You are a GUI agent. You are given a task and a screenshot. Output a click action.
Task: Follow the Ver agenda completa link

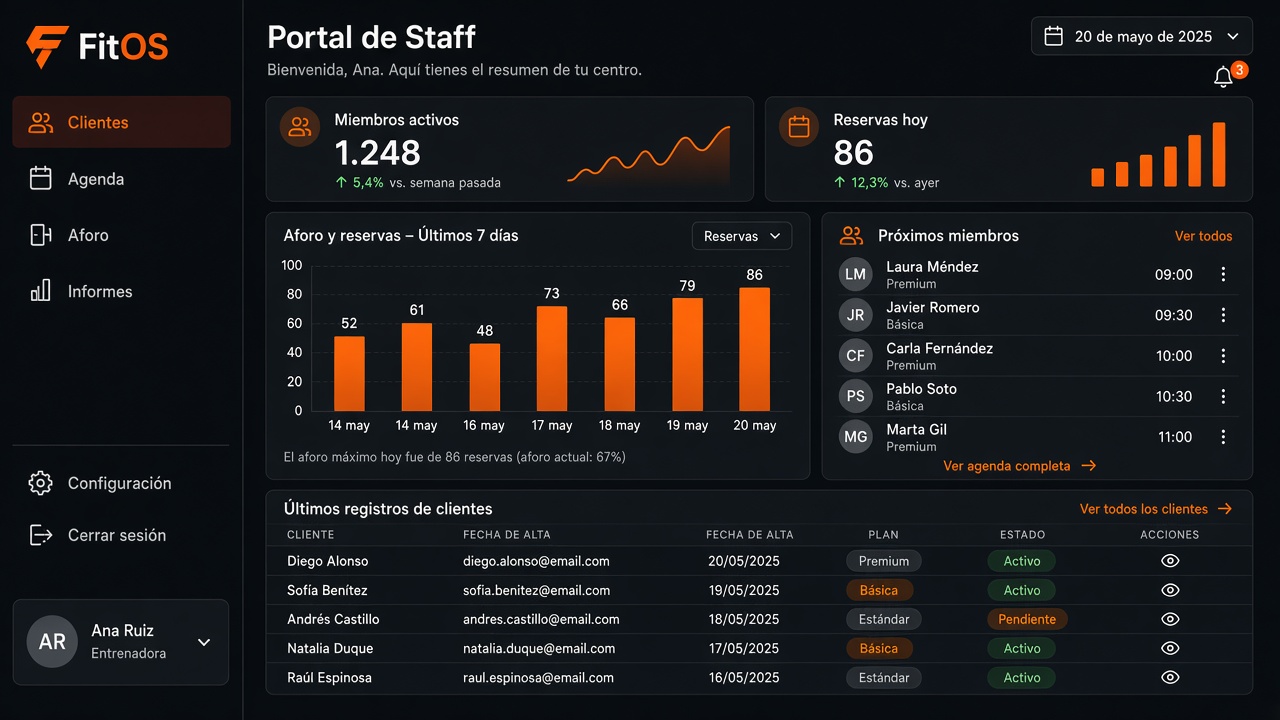pos(1019,466)
